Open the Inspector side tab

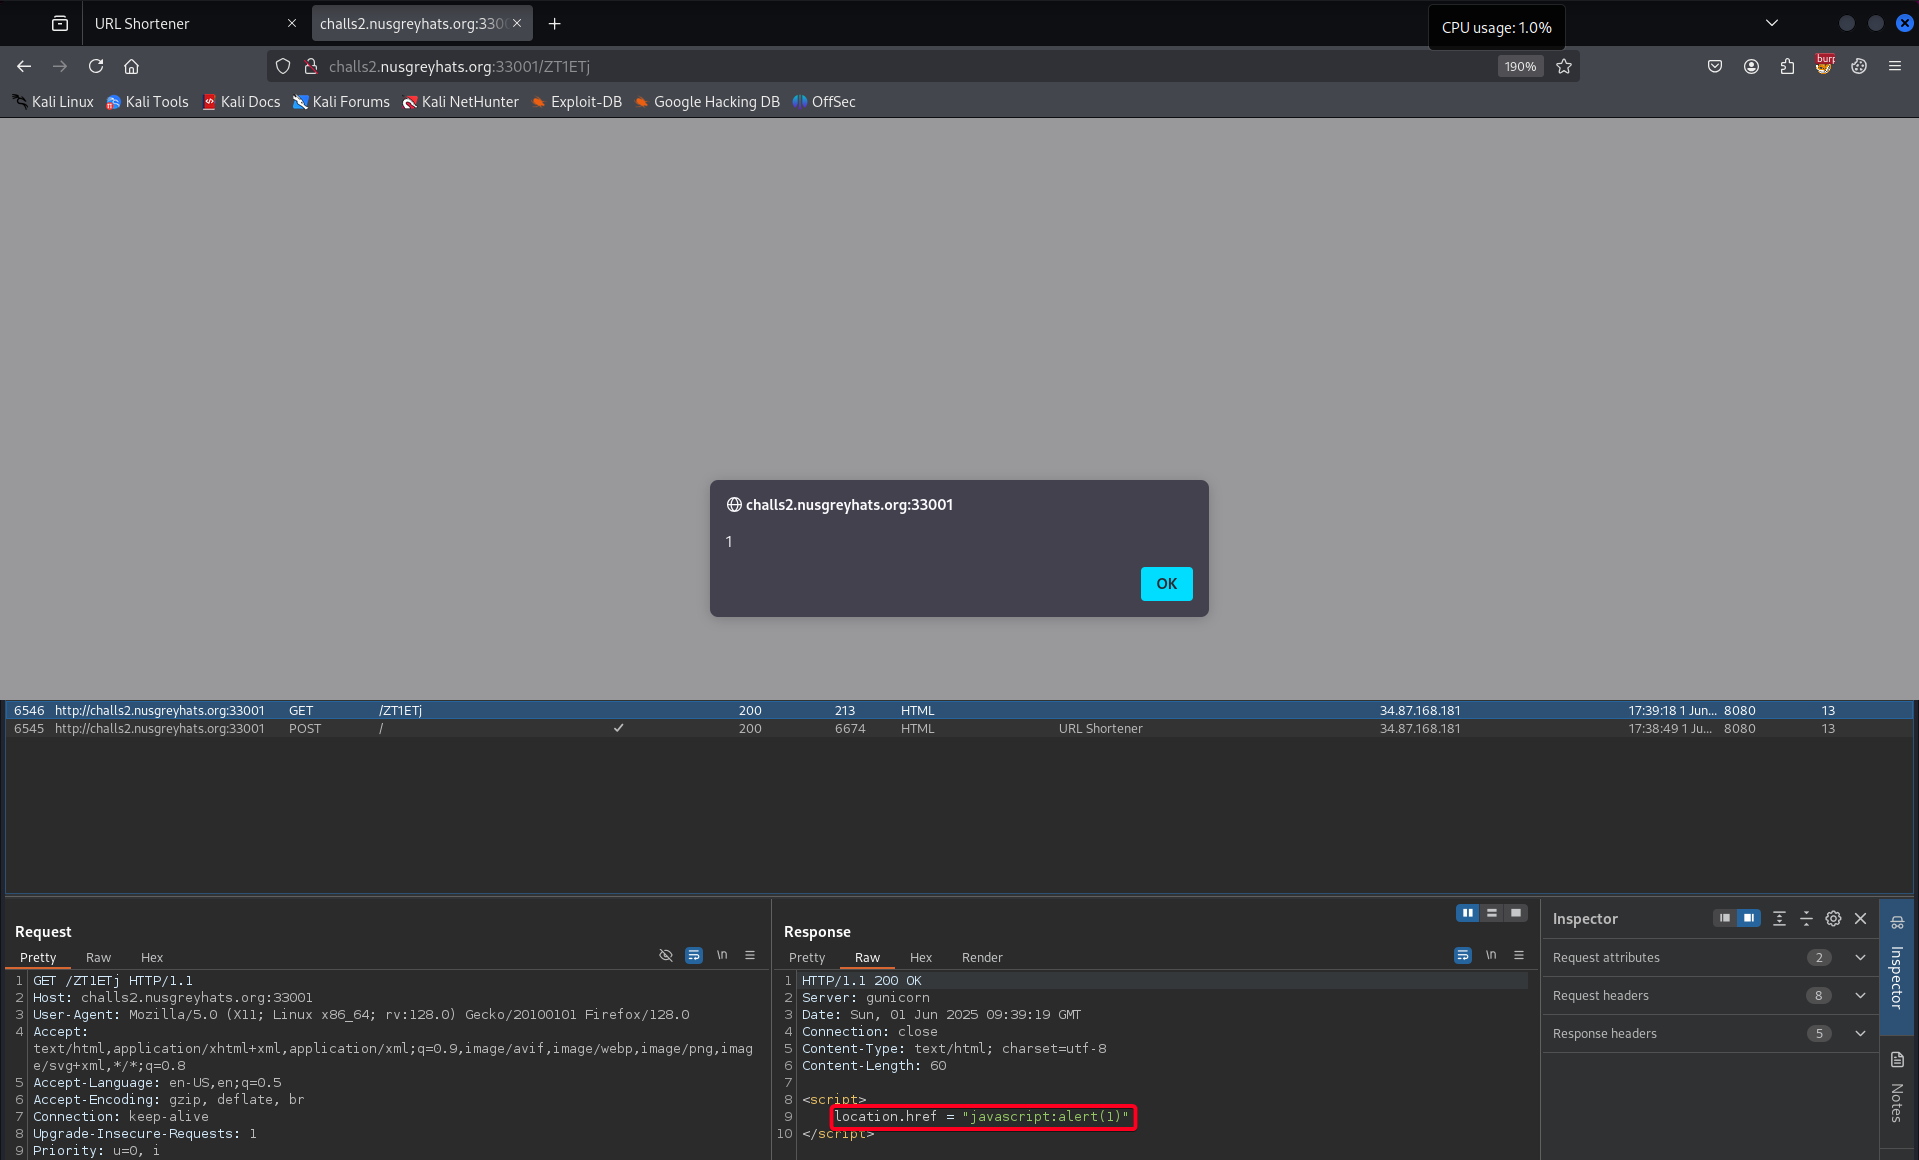(x=1897, y=967)
